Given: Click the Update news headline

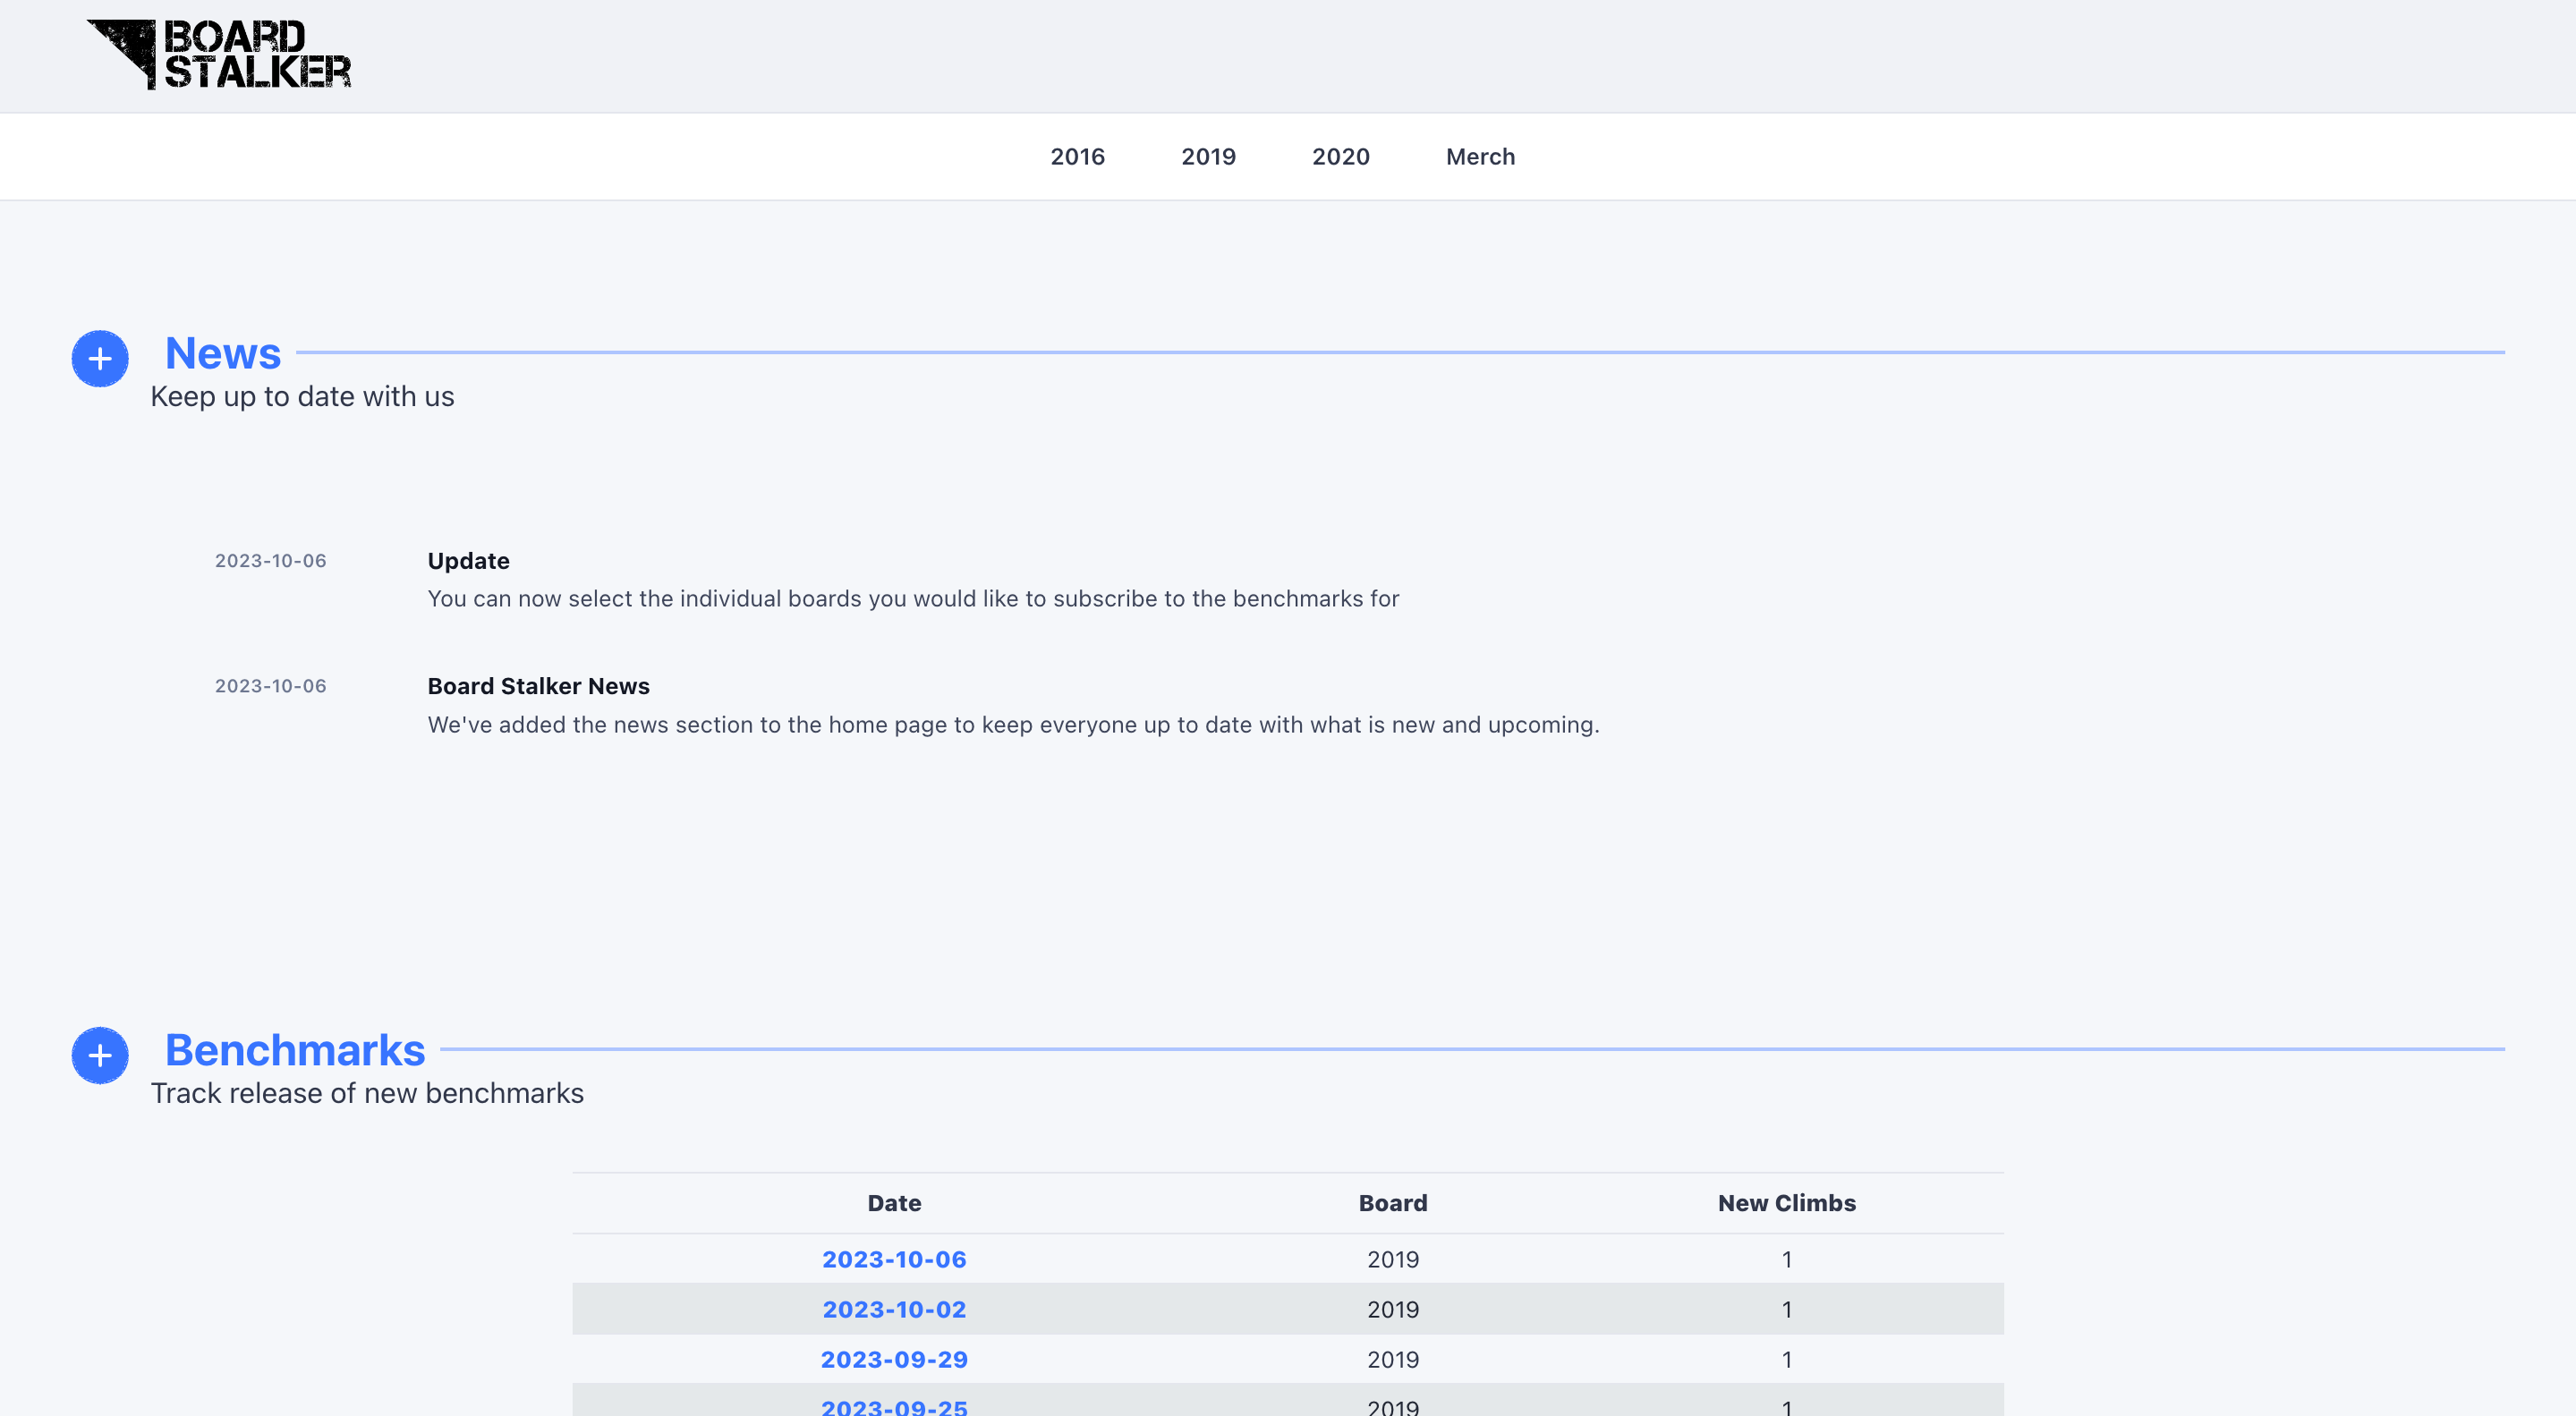Looking at the screenshot, I should coord(468,560).
